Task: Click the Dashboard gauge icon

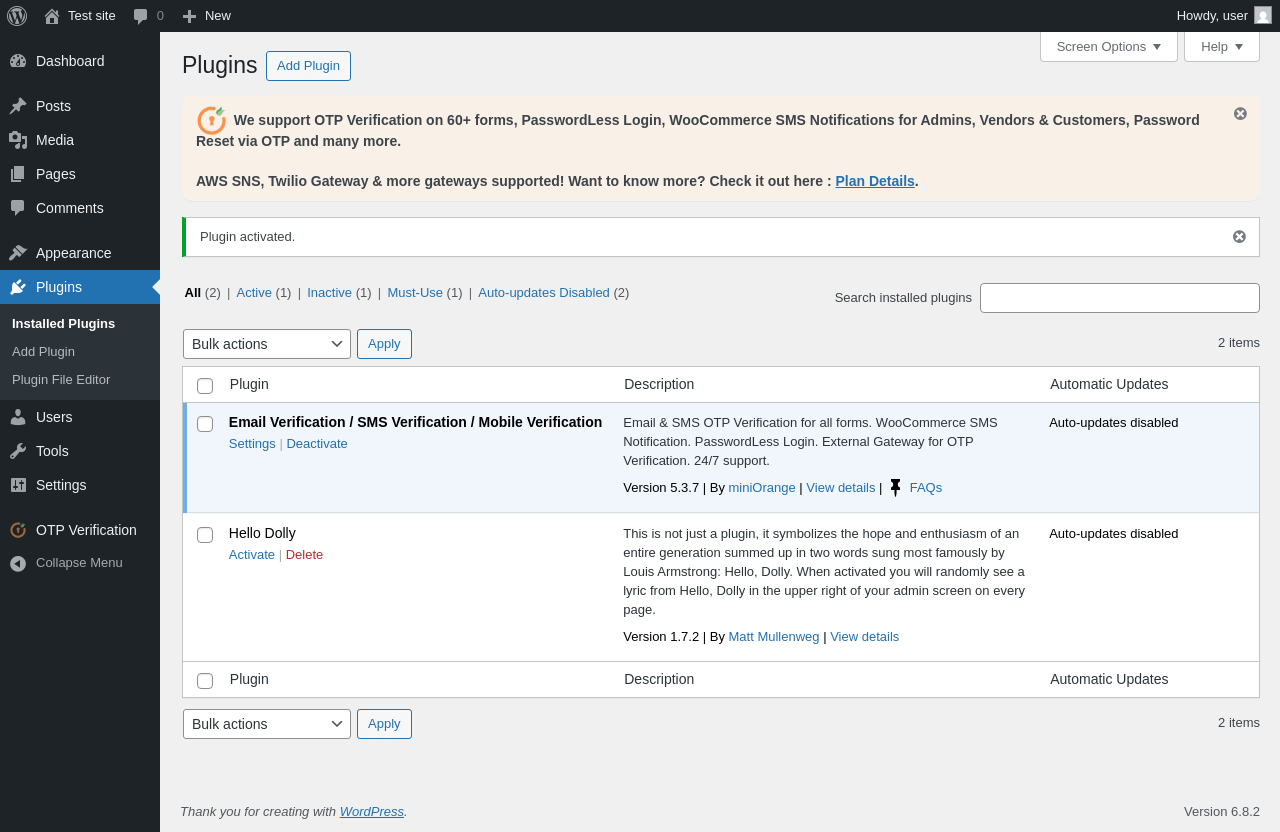Action: pos(18,61)
